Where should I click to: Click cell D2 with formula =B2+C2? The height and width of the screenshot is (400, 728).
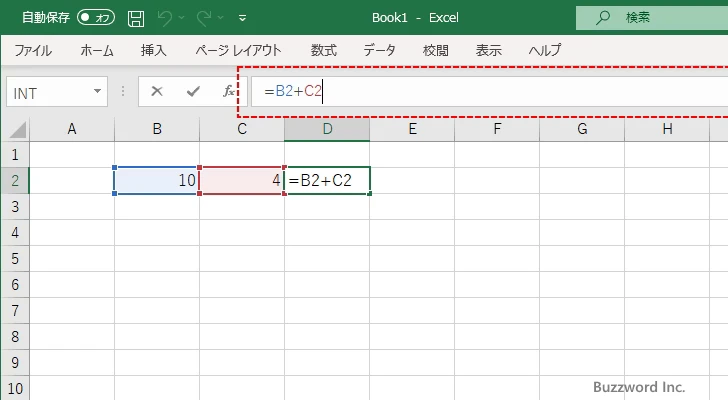pos(327,181)
